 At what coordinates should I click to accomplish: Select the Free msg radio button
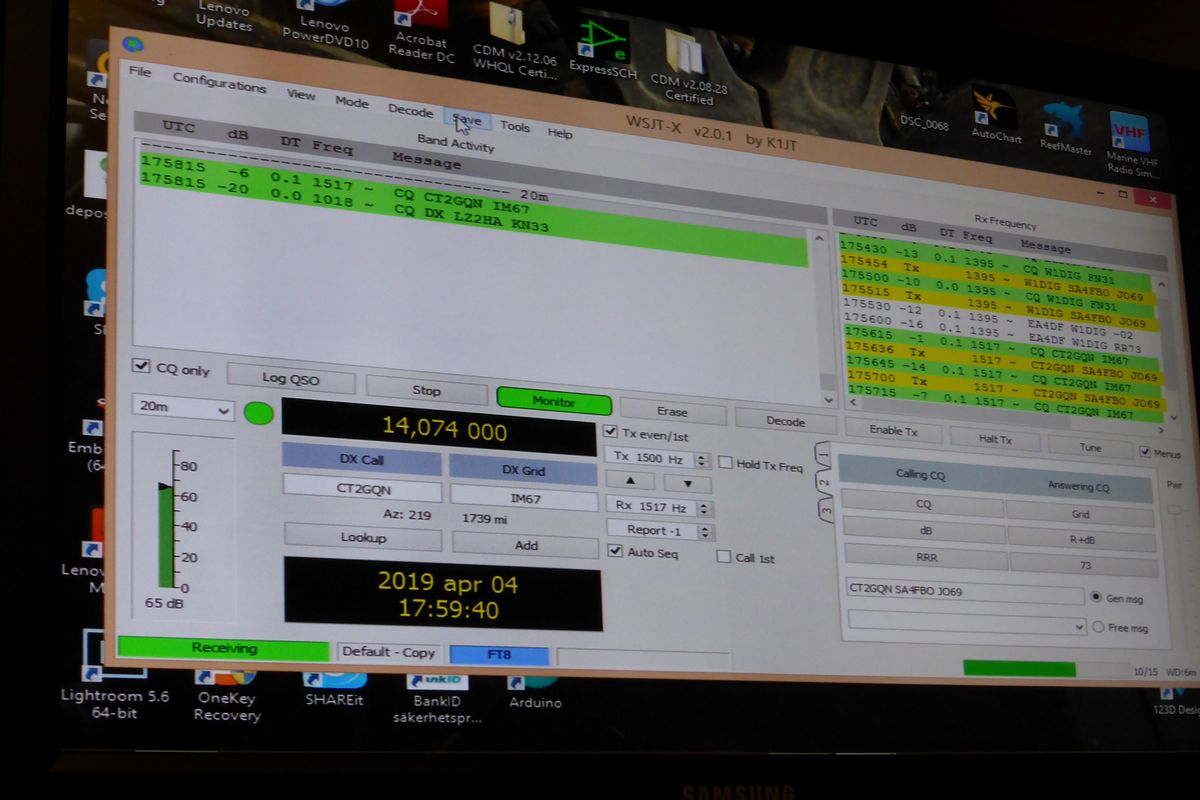pos(1098,627)
